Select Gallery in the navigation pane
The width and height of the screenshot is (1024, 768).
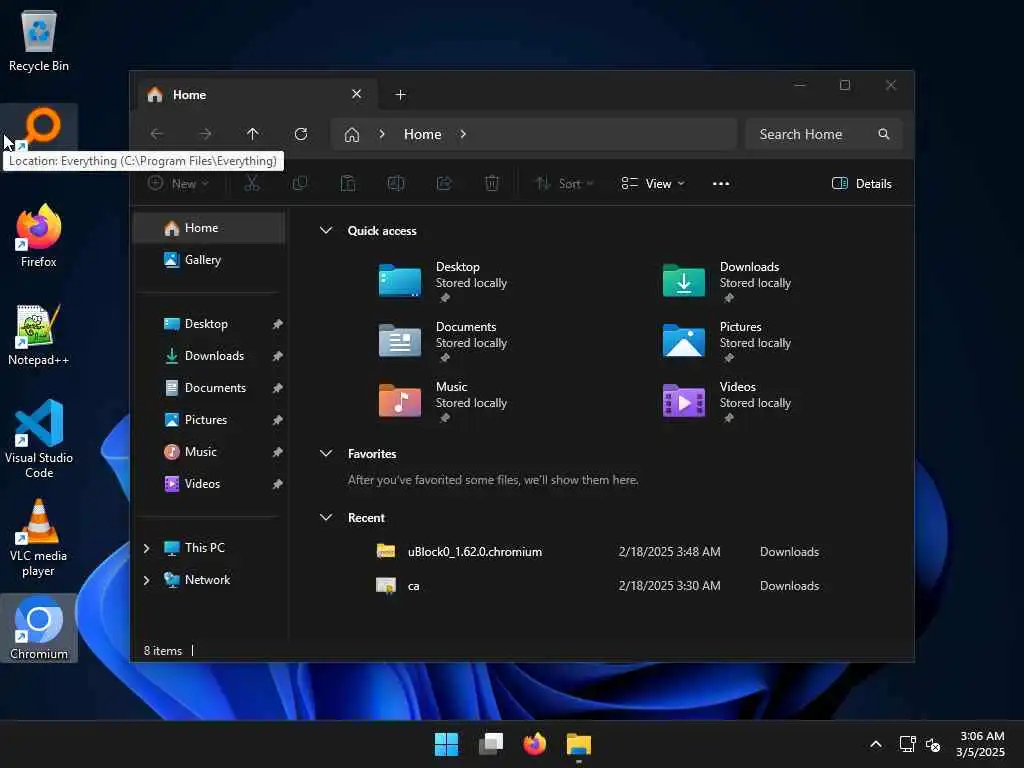click(209, 260)
